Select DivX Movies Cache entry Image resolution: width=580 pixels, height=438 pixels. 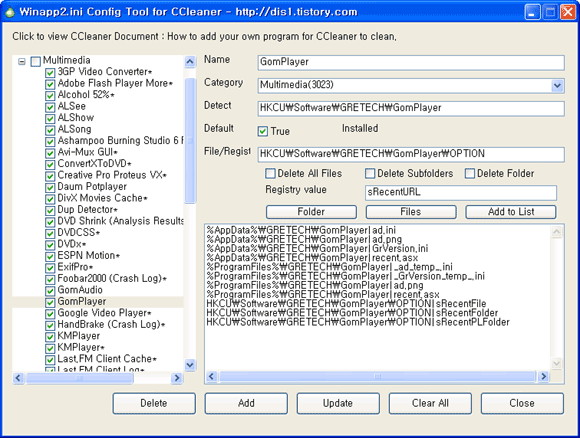click(102, 198)
